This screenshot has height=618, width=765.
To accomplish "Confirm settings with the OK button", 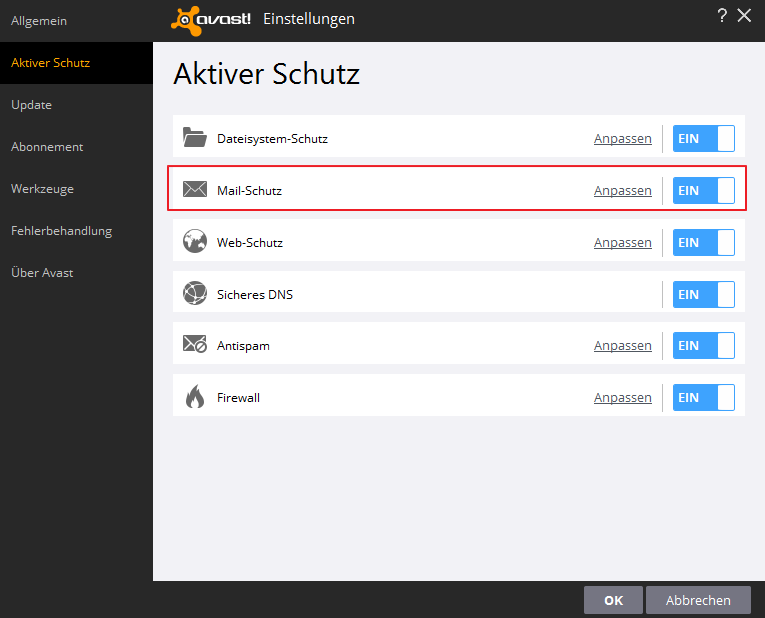I will point(613,600).
